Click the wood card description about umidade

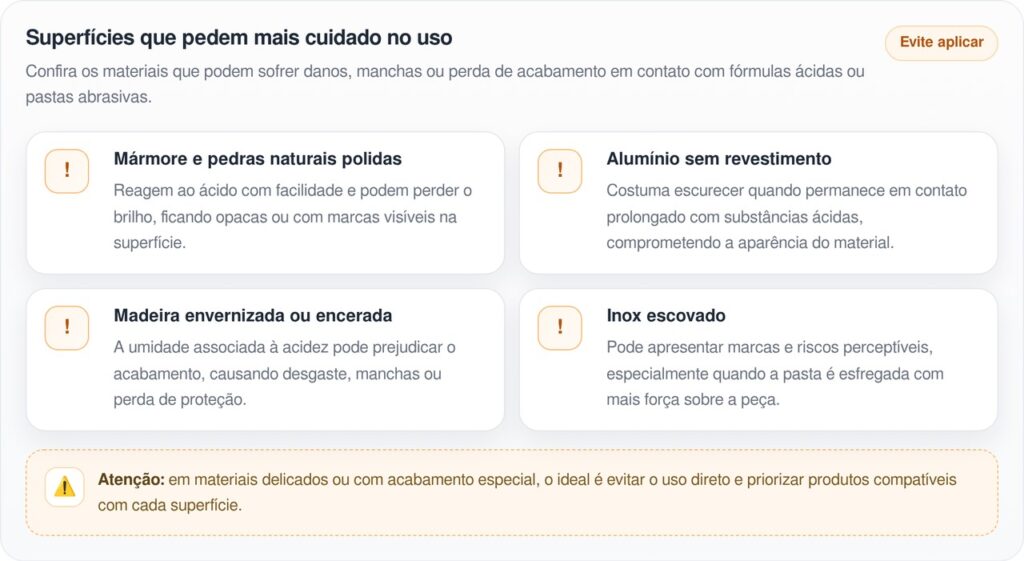pos(284,373)
